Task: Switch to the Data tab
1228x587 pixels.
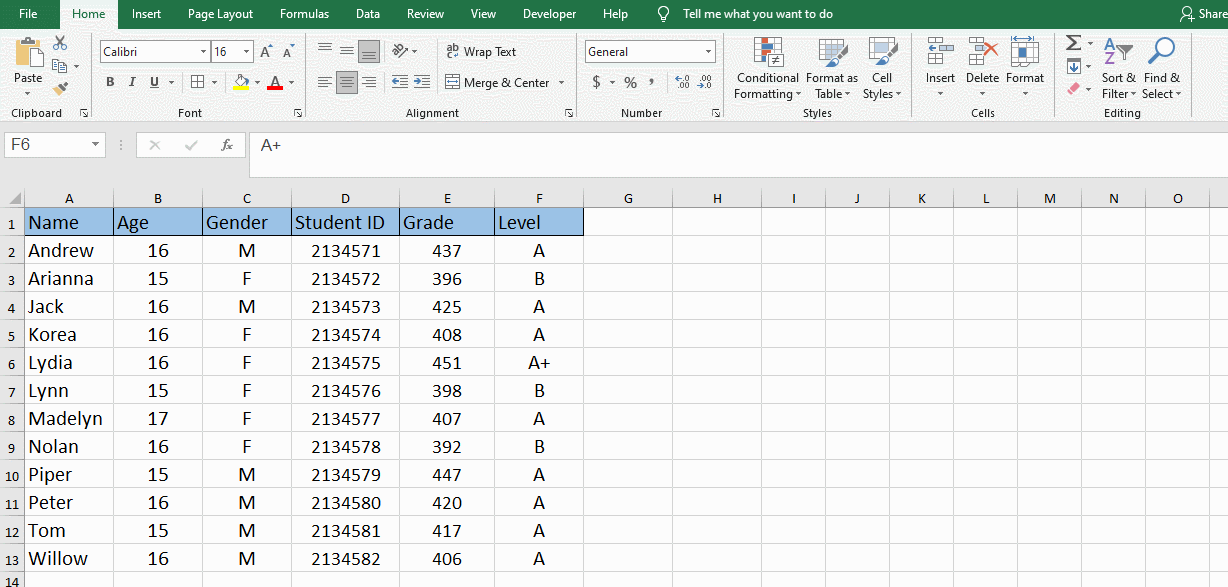Action: [x=368, y=14]
